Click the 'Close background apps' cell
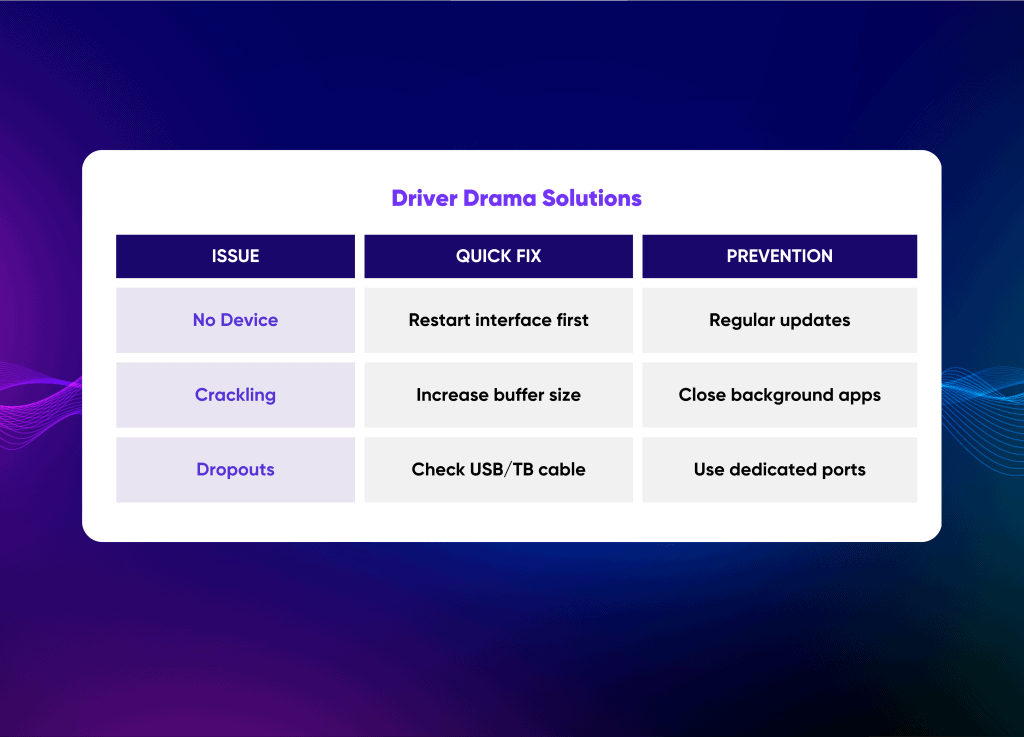The width and height of the screenshot is (1024, 737). 779,395
